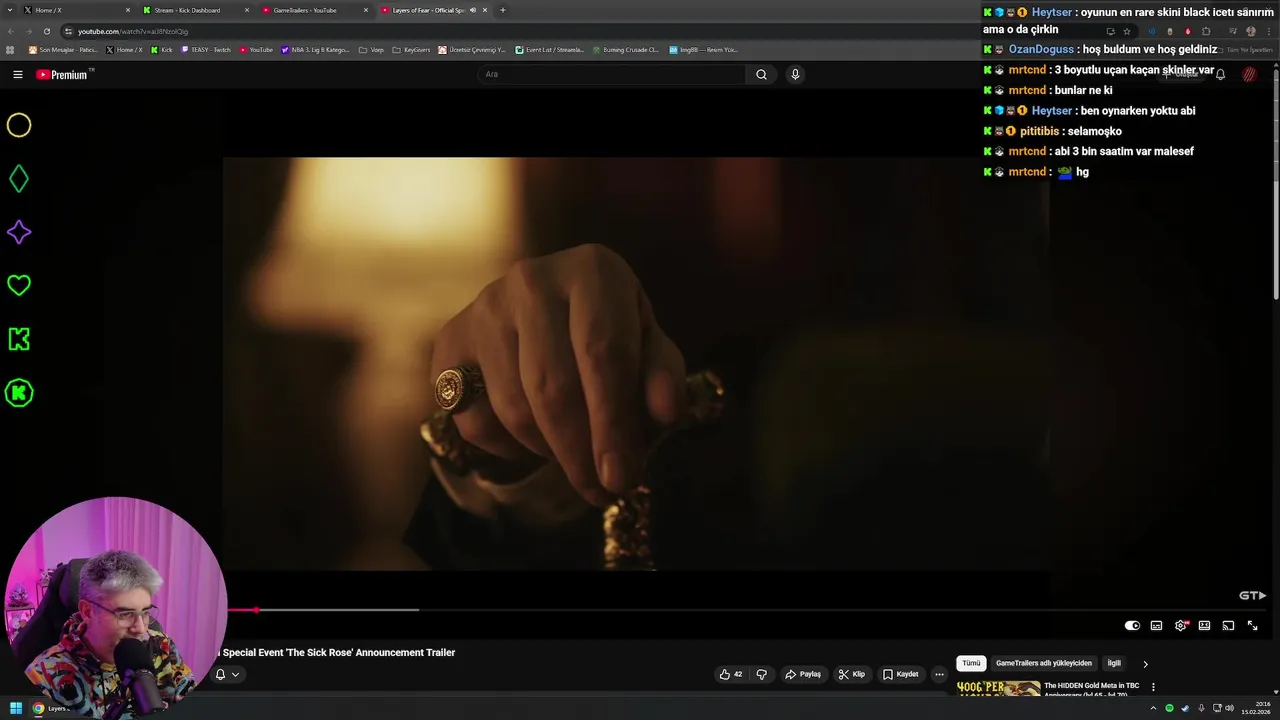Show next filter chips arrow
This screenshot has width=1280, height=720.
[1145, 663]
